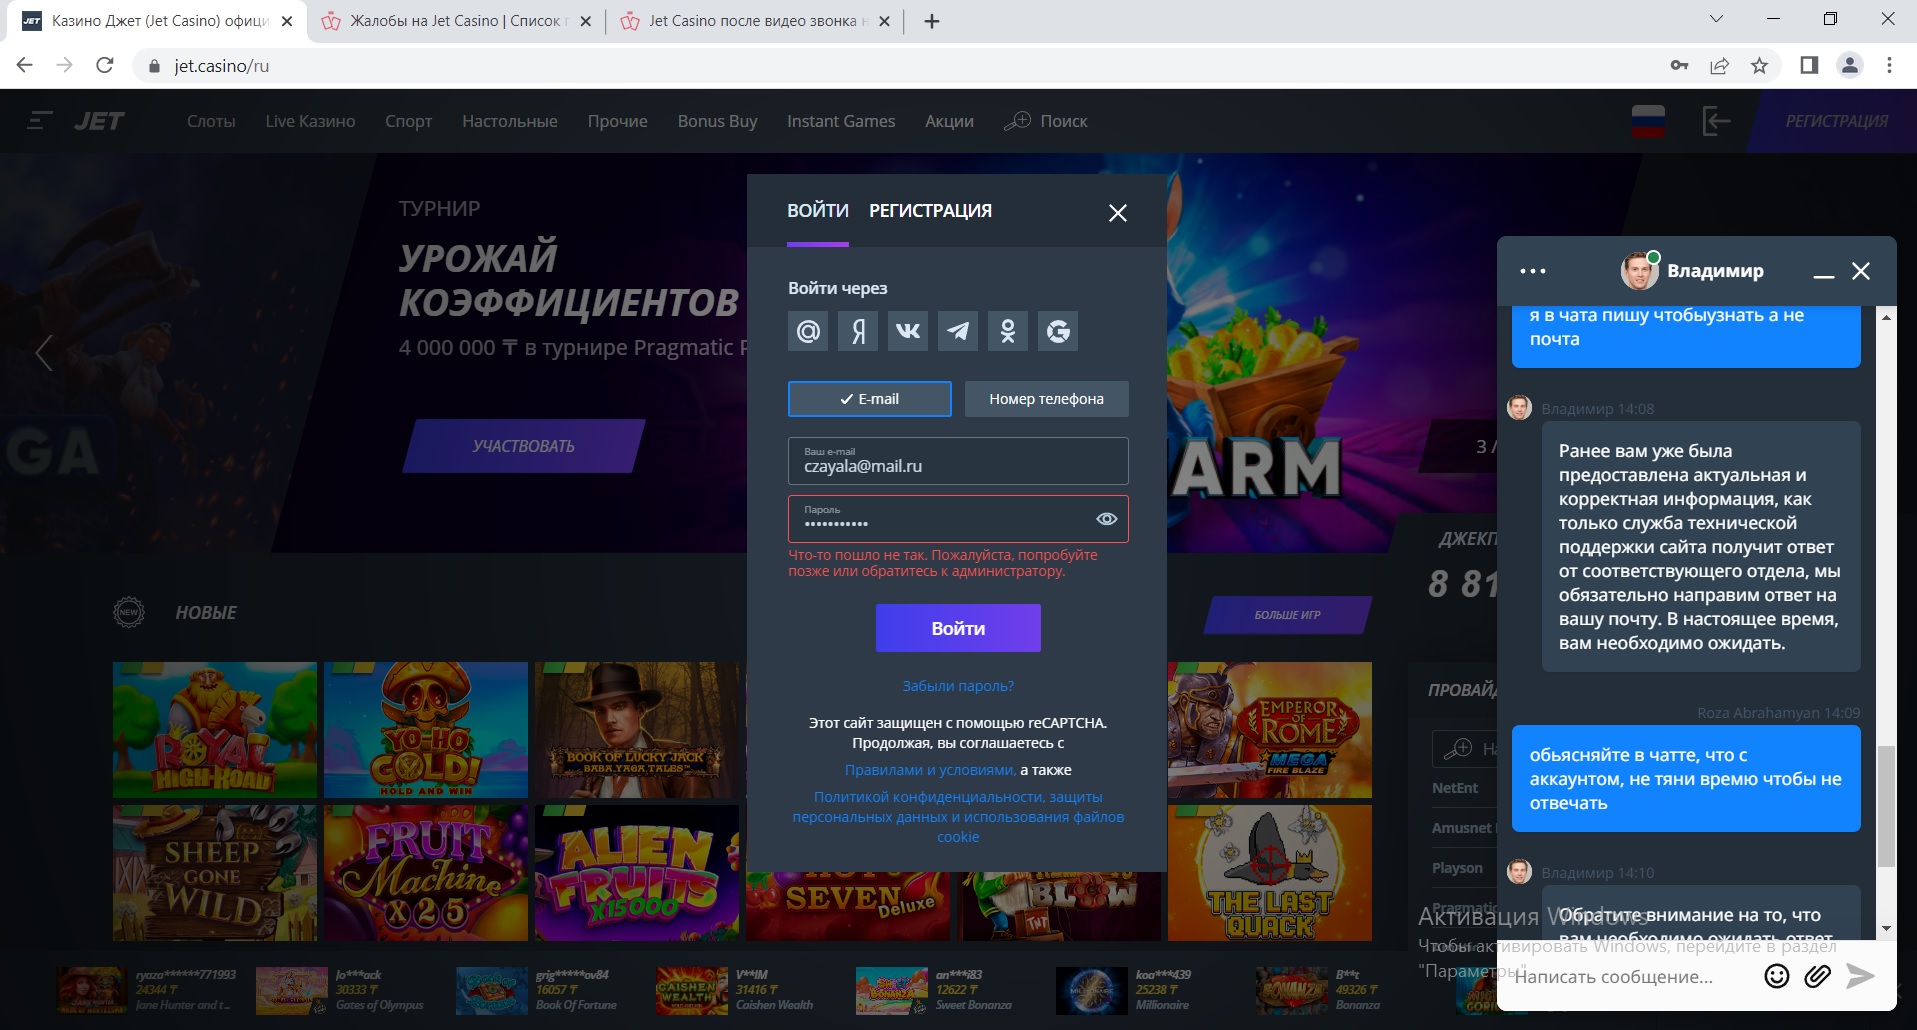
Task: Click the БОЛЬШЕ ИГР button
Action: [1288, 615]
